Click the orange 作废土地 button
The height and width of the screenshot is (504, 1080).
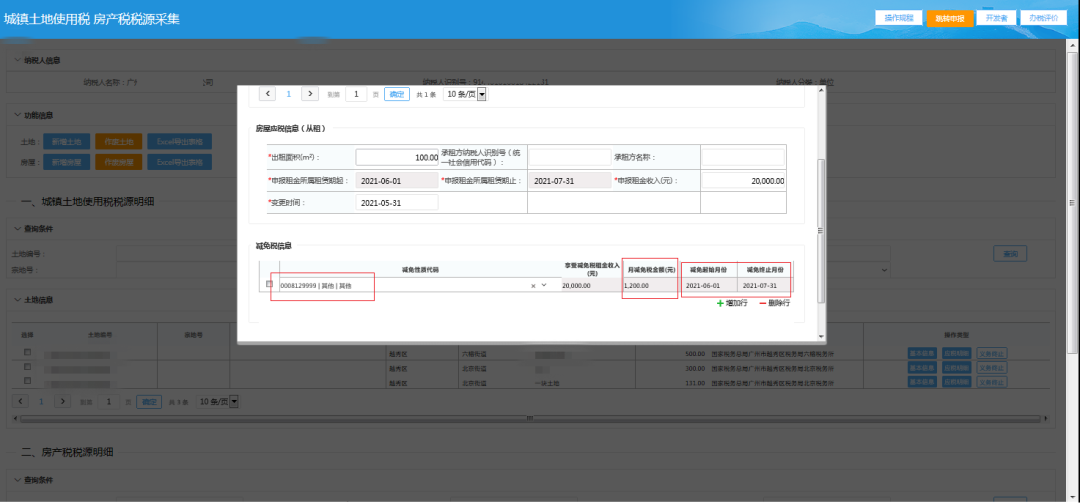118,142
